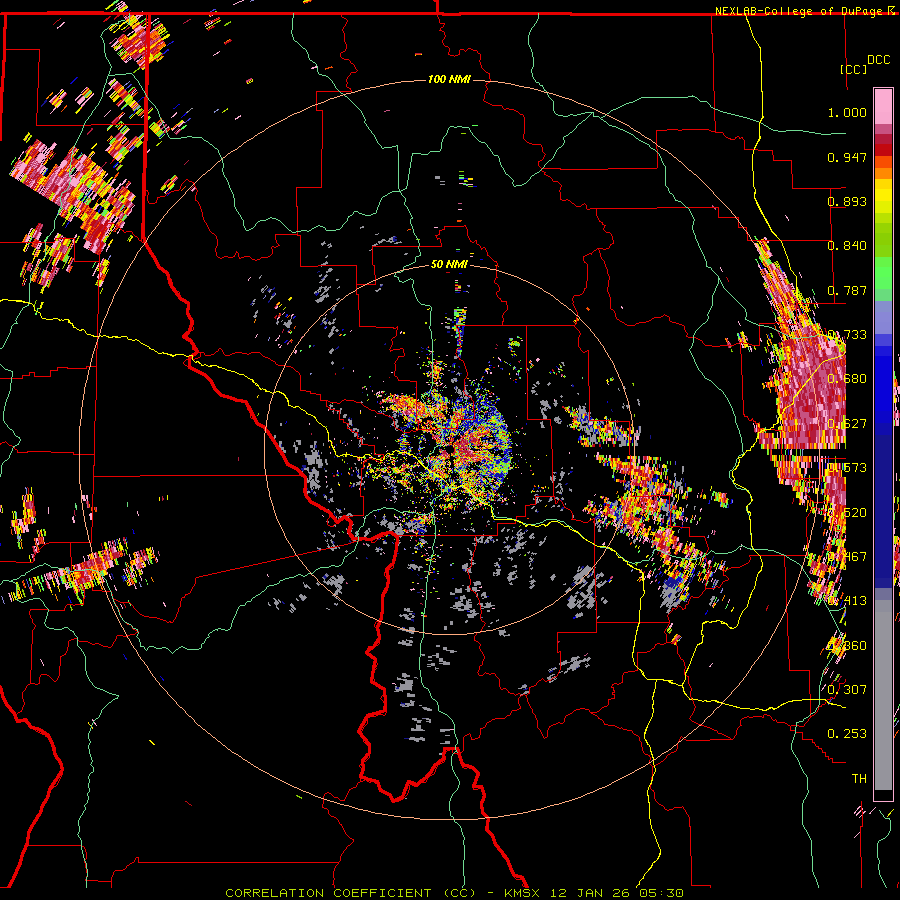Click the 0.307 scale value

coord(847,689)
